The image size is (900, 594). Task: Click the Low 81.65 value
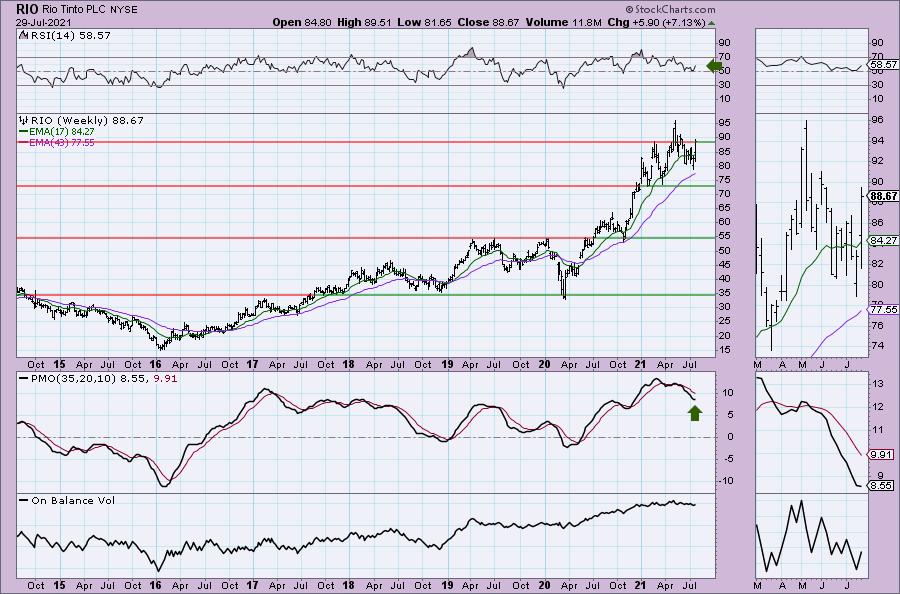tap(424, 22)
